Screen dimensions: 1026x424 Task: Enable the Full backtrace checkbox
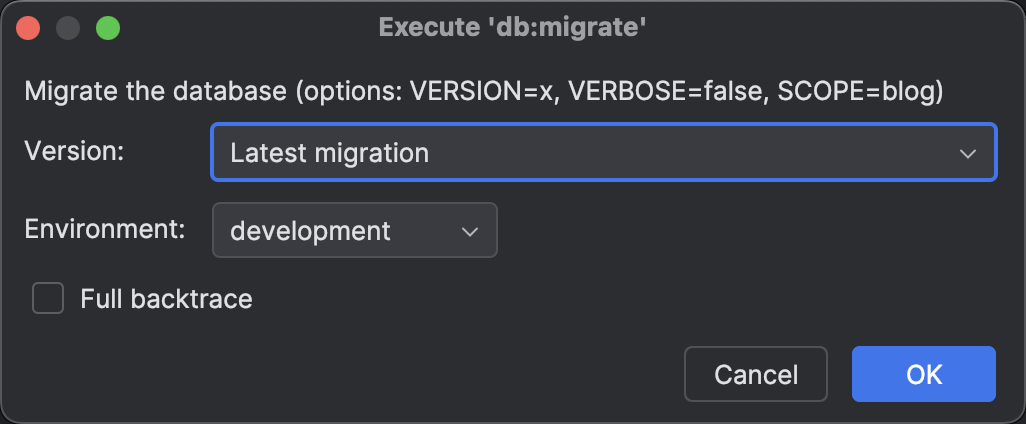coord(48,298)
